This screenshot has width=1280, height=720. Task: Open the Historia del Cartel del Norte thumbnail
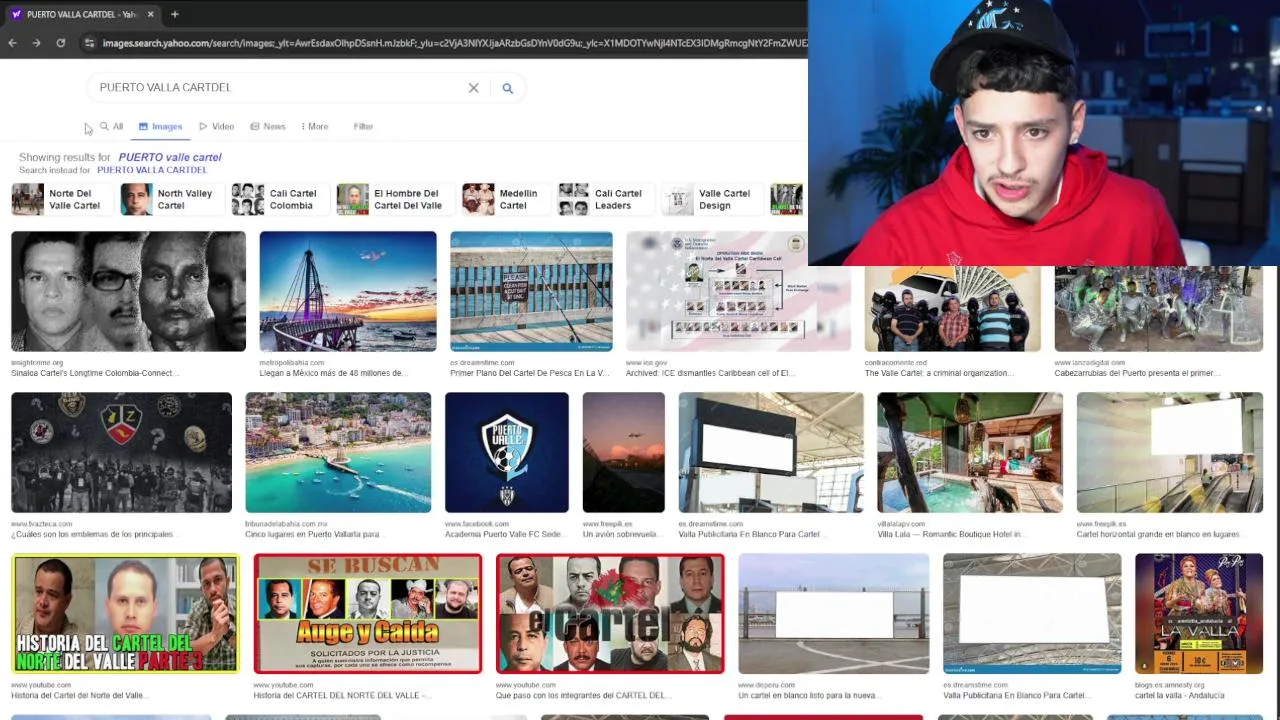pos(125,613)
